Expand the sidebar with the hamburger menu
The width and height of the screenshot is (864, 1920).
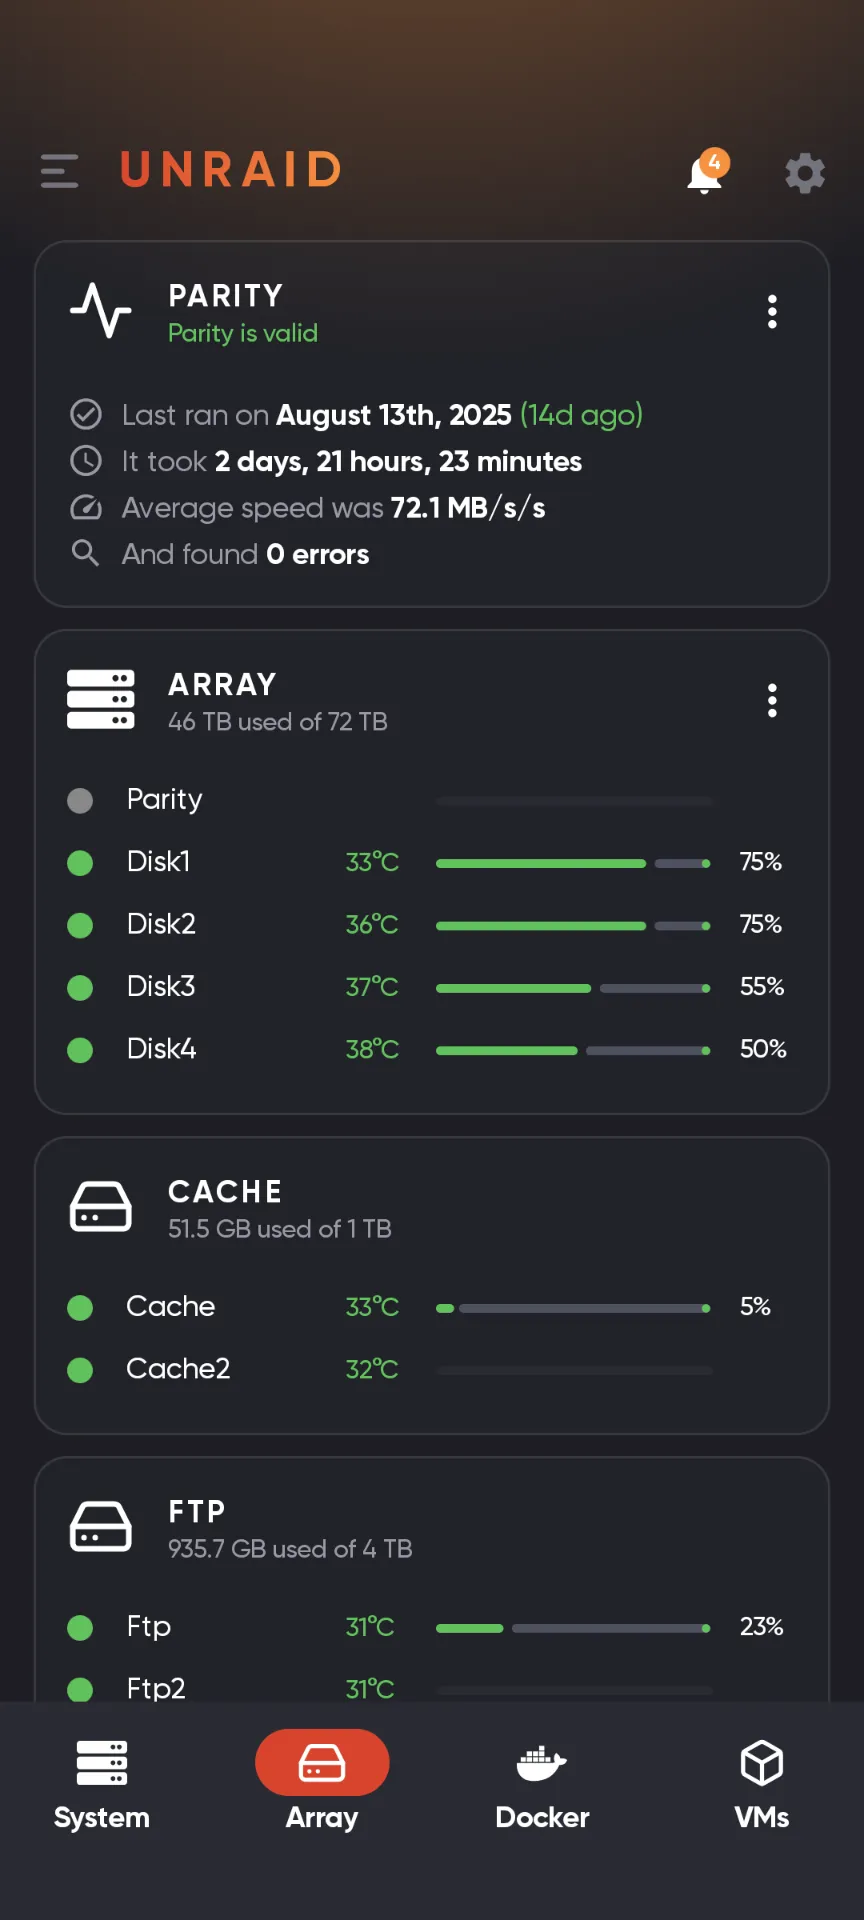point(58,171)
